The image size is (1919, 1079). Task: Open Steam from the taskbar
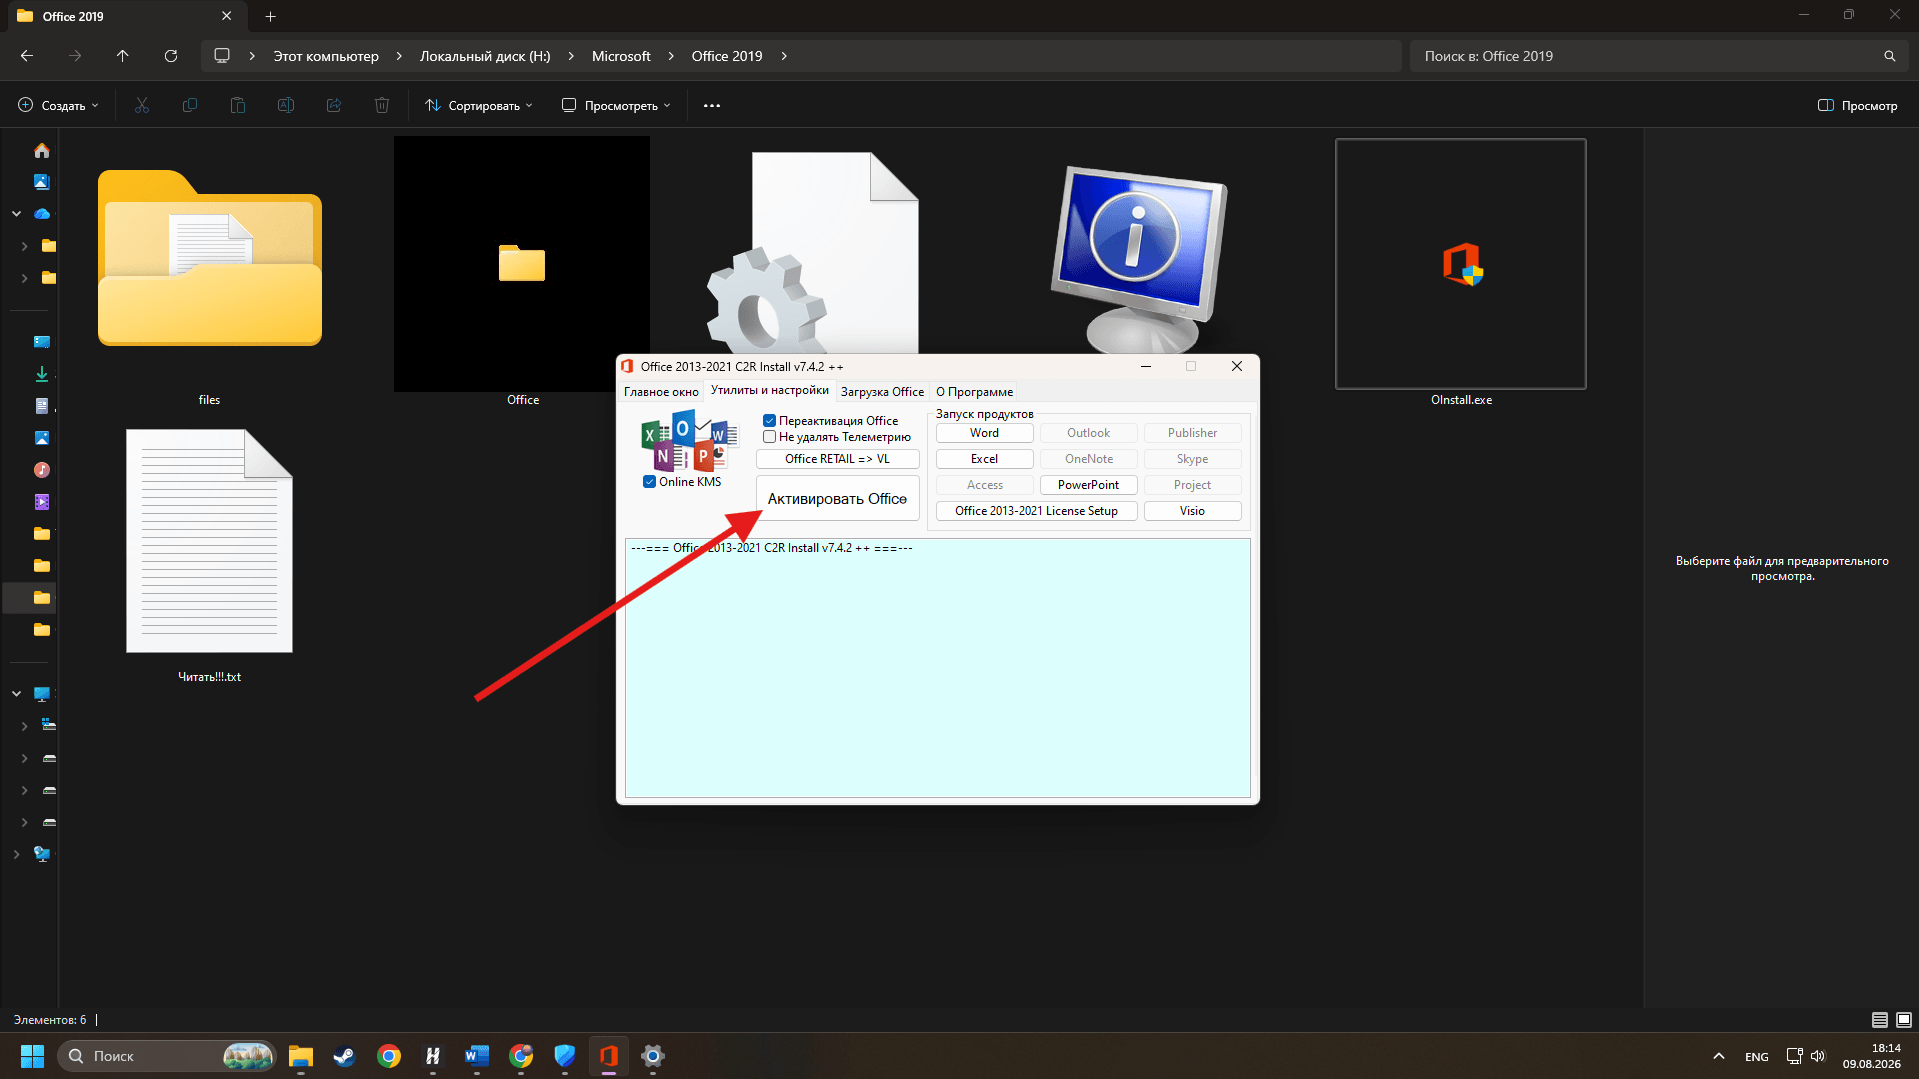pyautogui.click(x=345, y=1056)
